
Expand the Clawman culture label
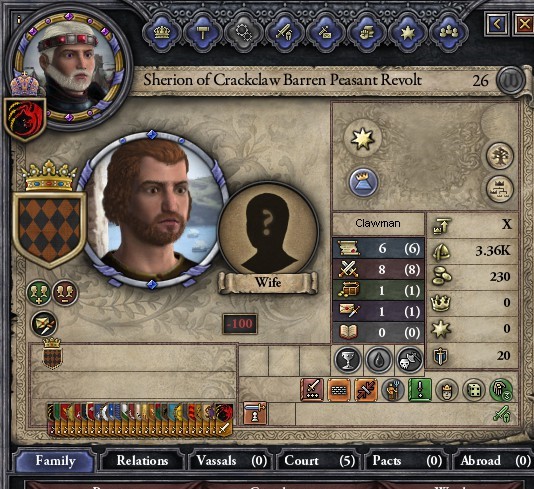tap(378, 223)
